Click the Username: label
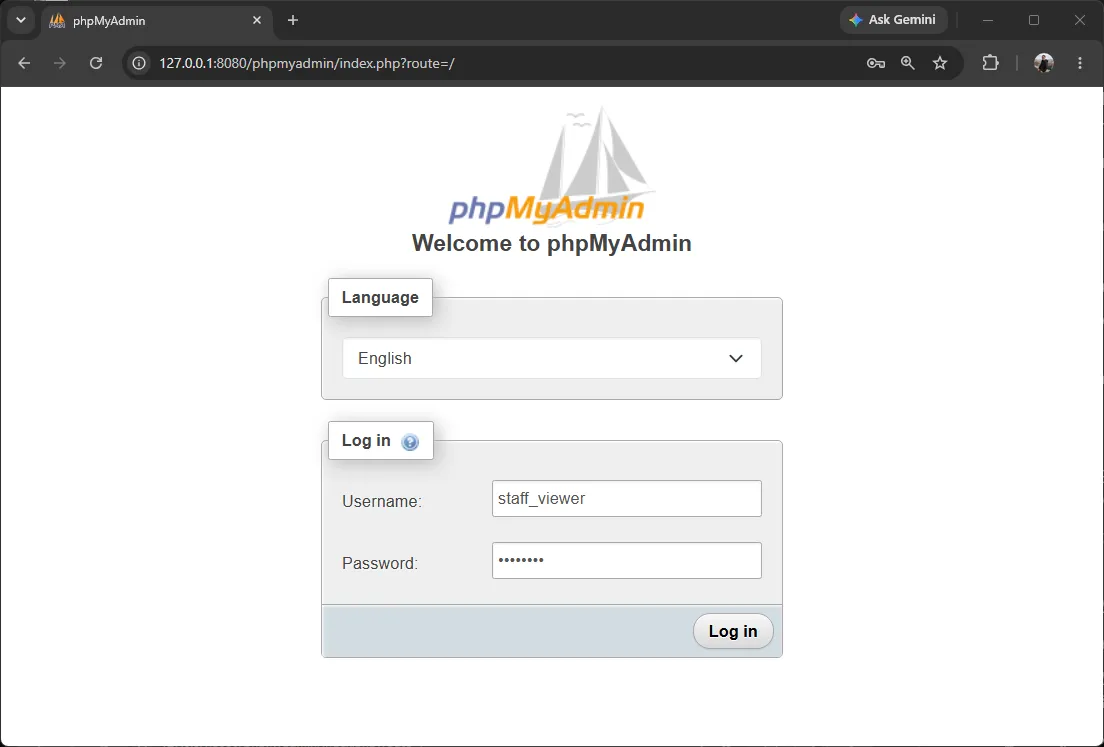 pos(382,501)
